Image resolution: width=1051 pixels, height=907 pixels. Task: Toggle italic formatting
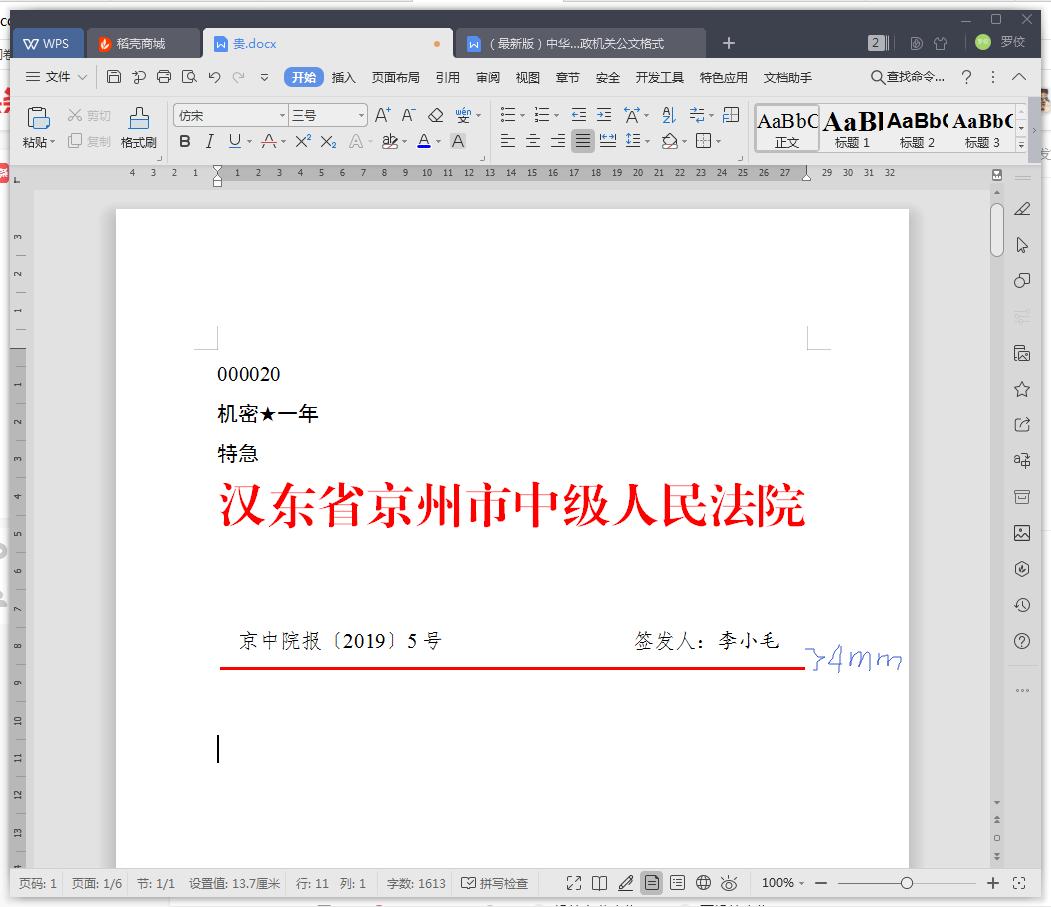[209, 141]
